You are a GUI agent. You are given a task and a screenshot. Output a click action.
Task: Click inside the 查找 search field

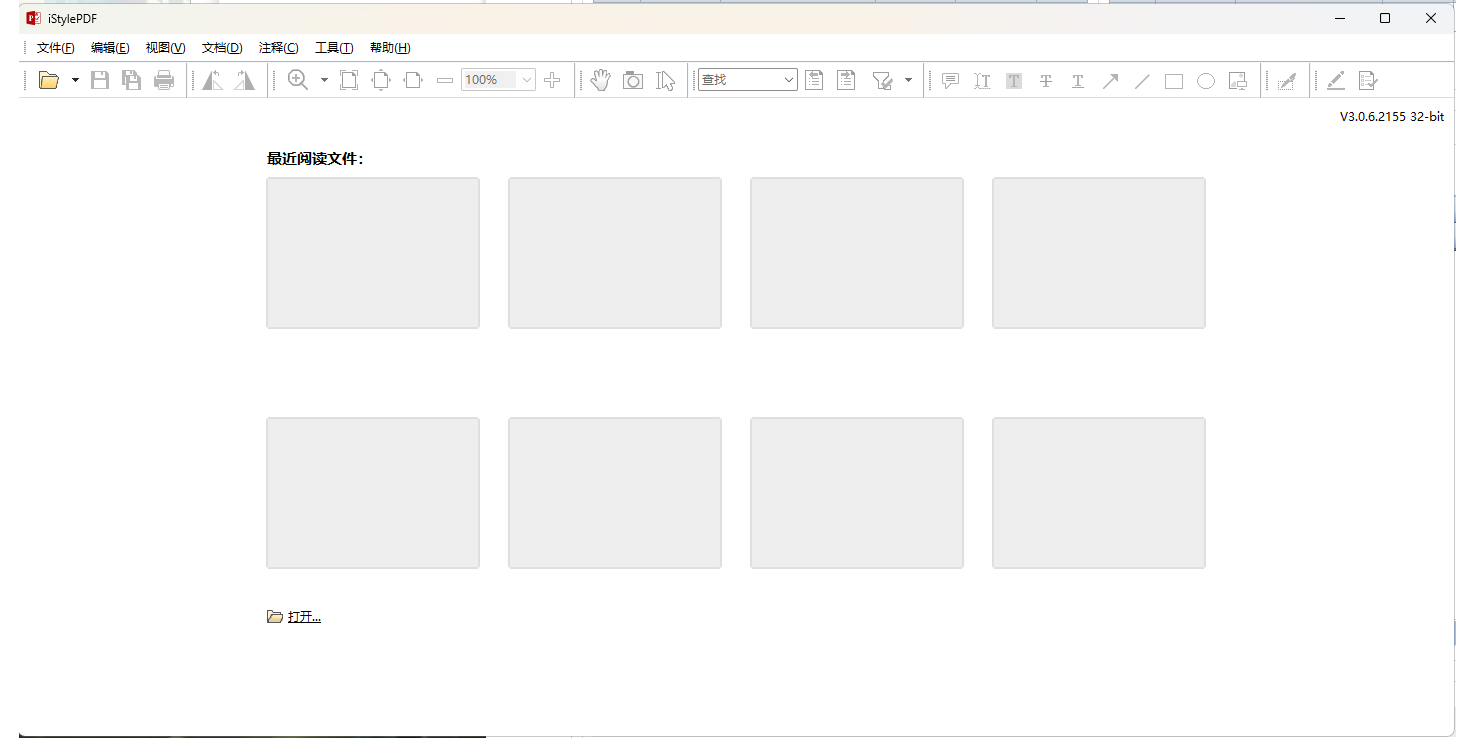tap(740, 80)
